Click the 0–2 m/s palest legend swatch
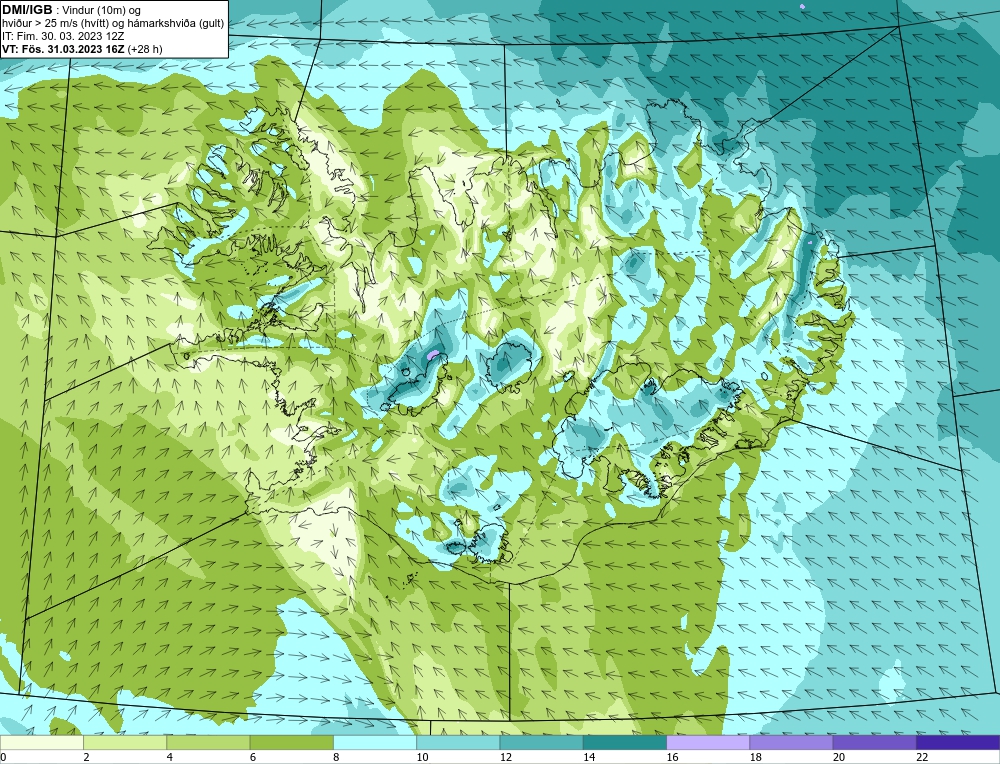 tap(42, 743)
